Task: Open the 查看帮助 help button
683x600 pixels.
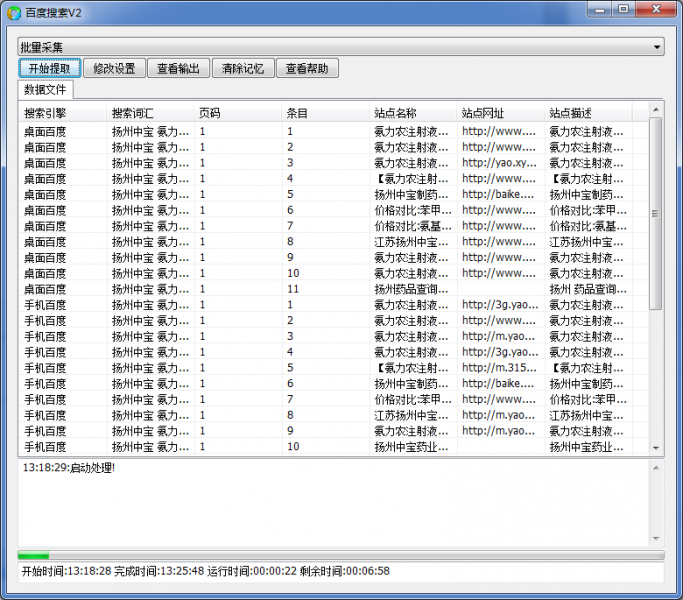Action: tap(307, 68)
